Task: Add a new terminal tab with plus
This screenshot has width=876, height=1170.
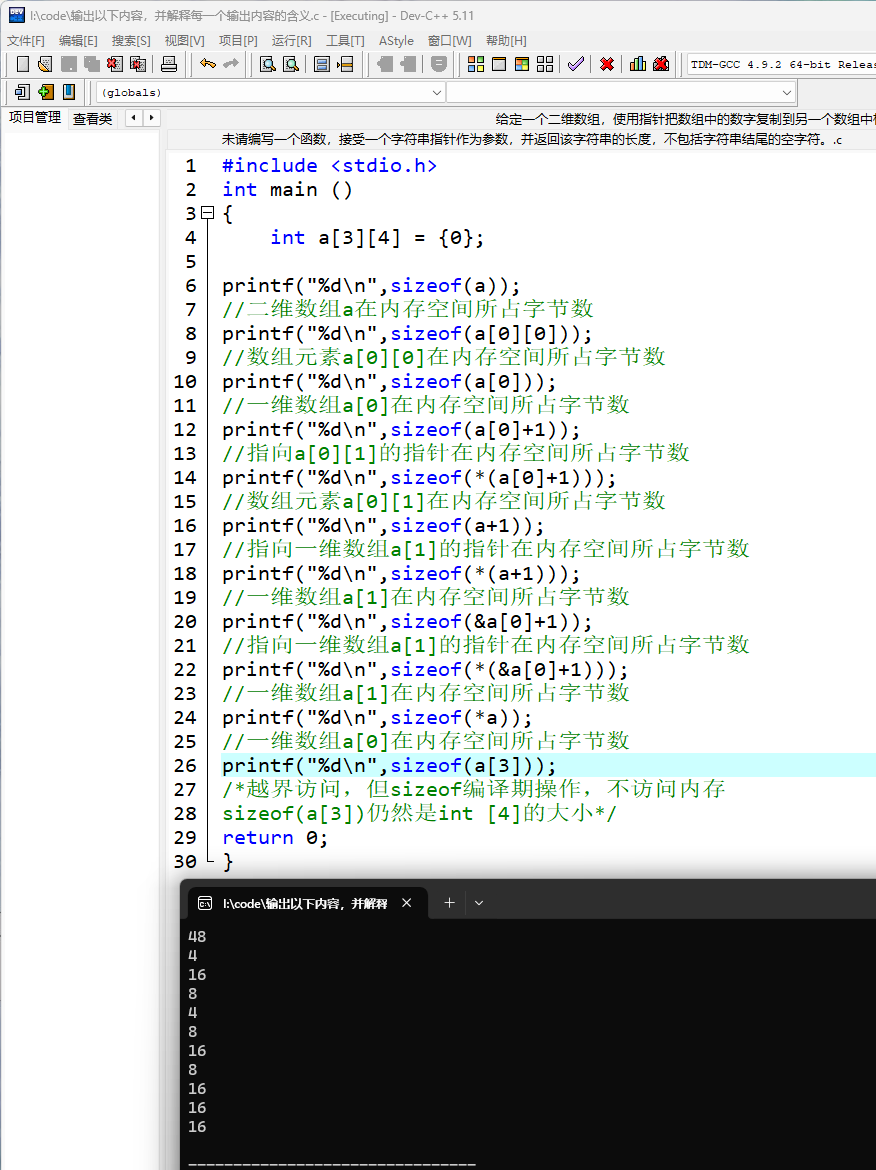Action: point(449,903)
